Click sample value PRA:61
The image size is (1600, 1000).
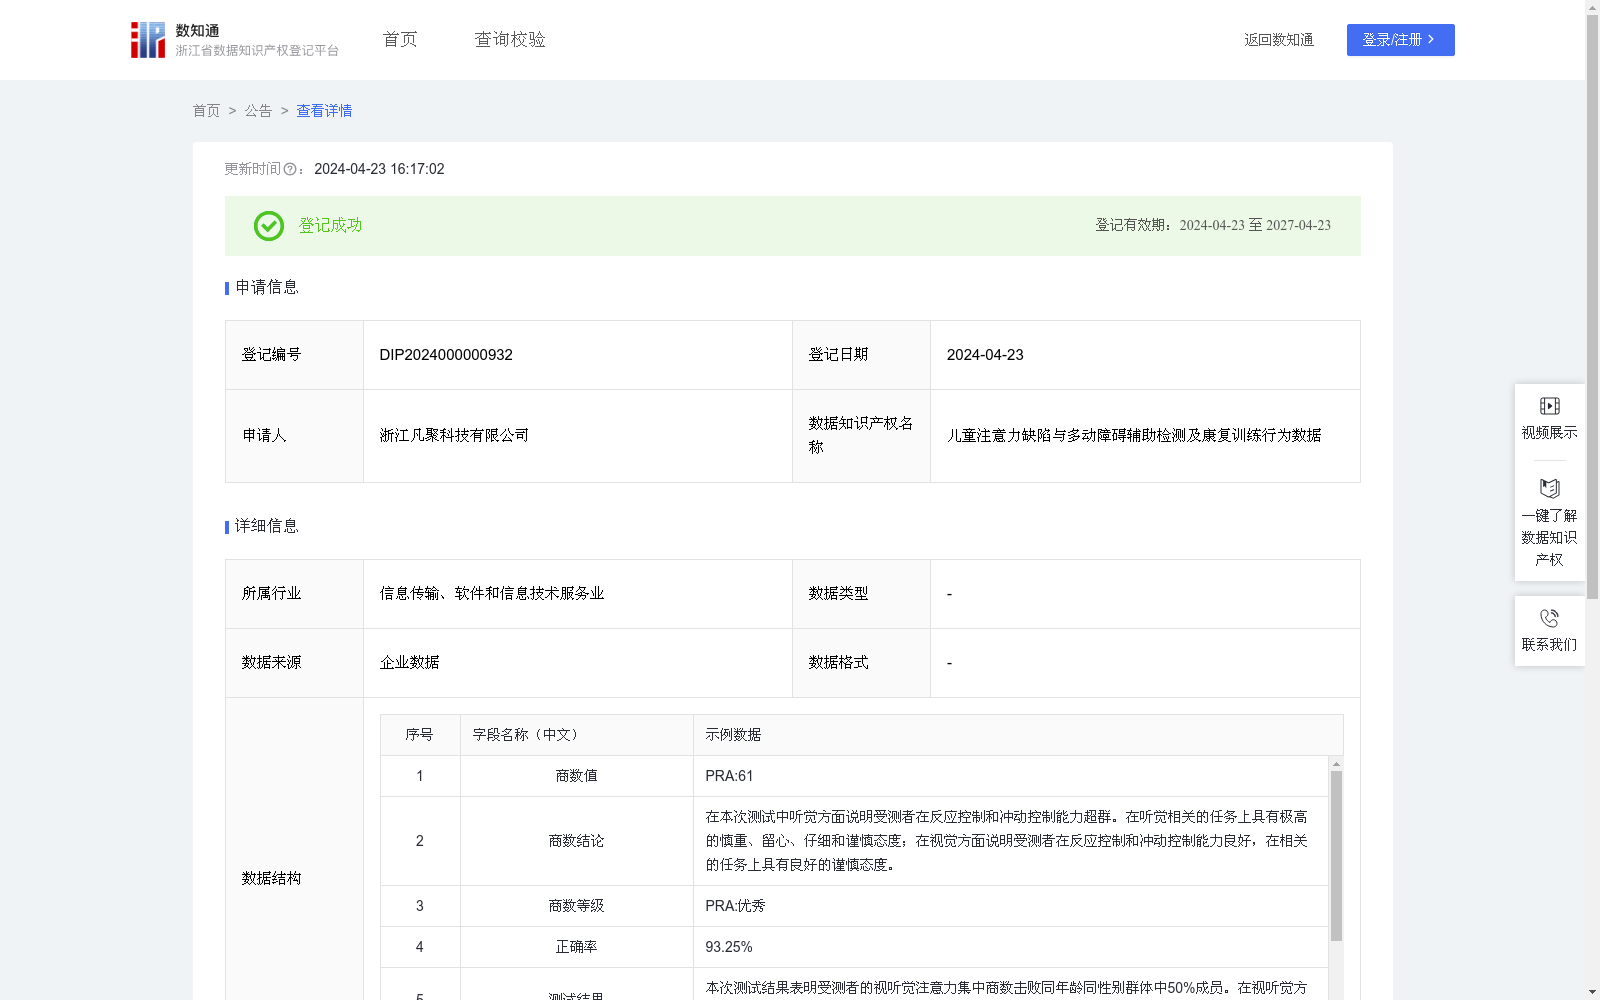[729, 776]
